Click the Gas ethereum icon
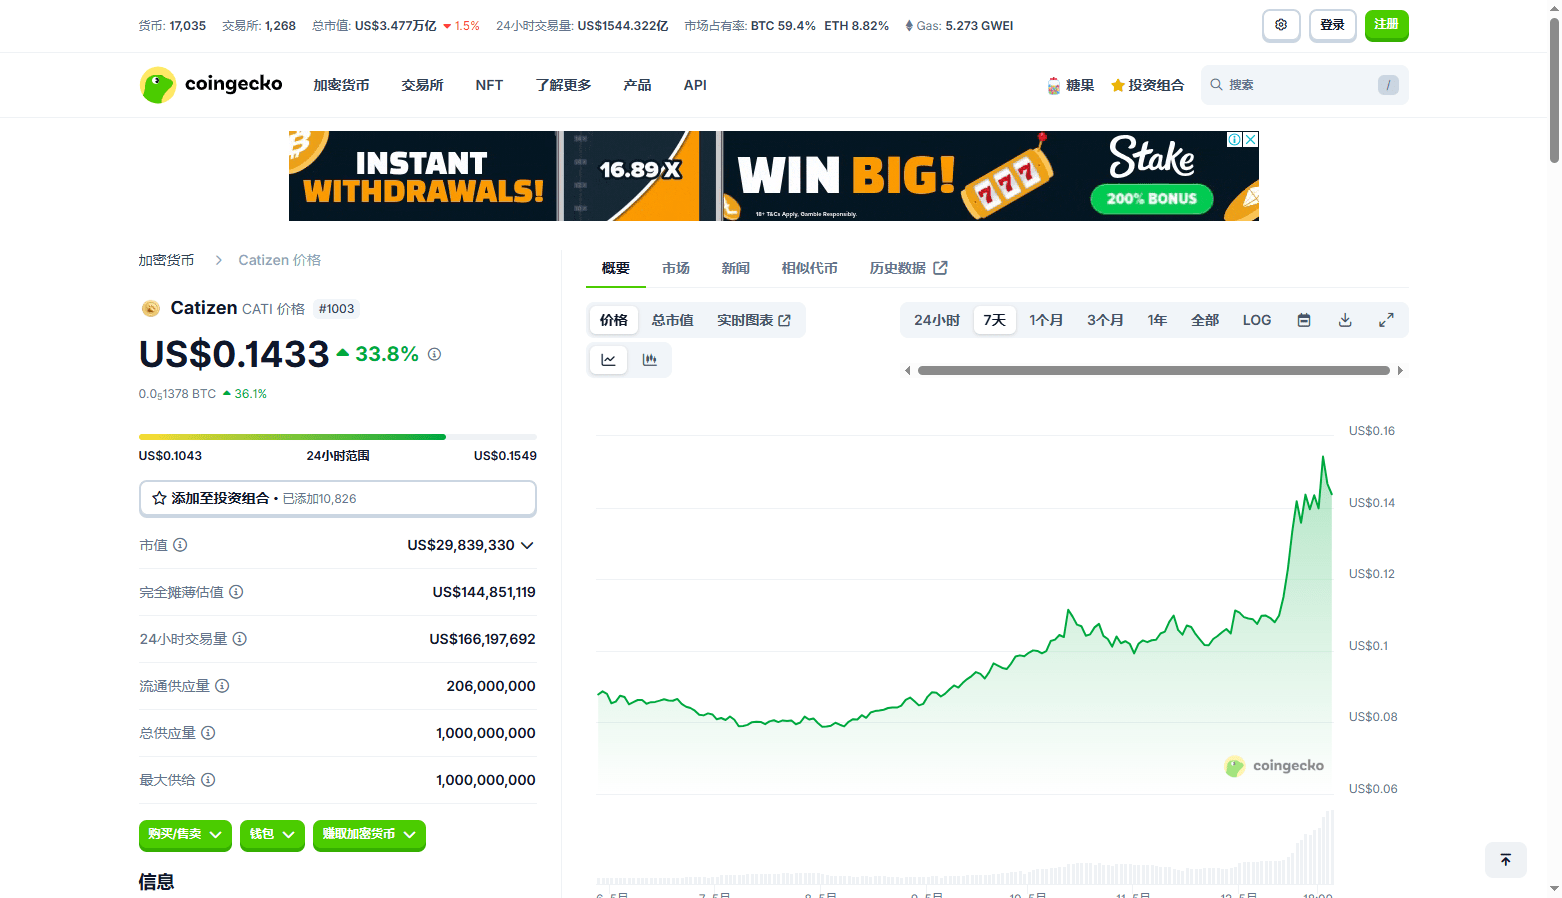 click(x=909, y=26)
